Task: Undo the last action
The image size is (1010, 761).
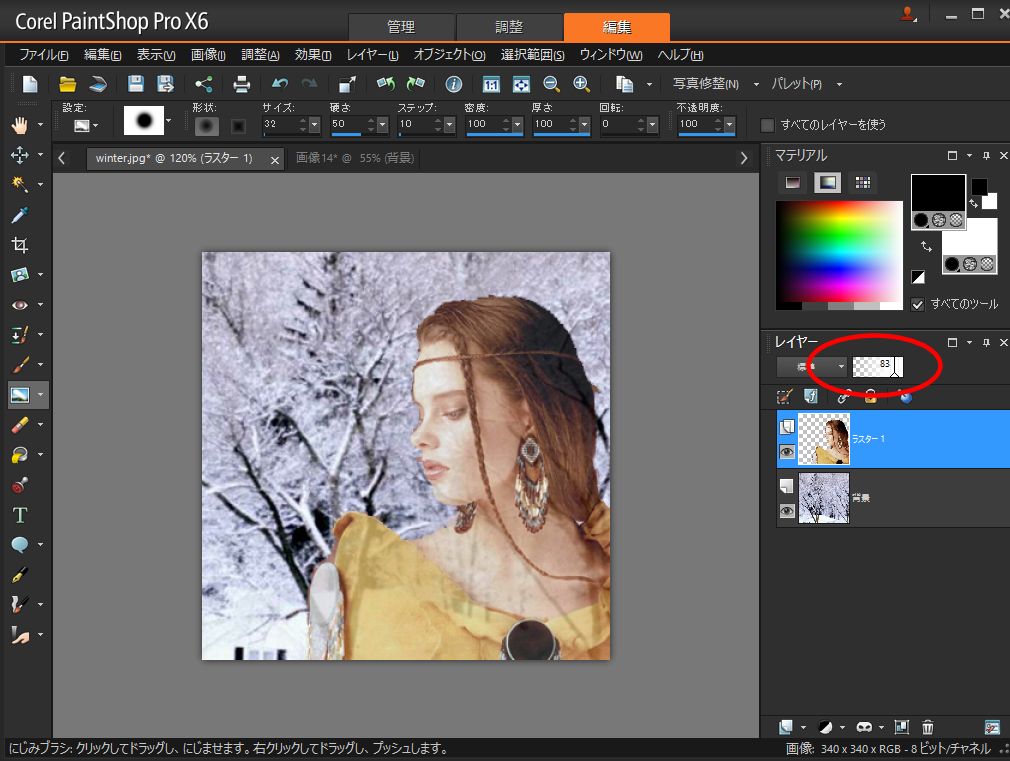Action: pos(280,84)
